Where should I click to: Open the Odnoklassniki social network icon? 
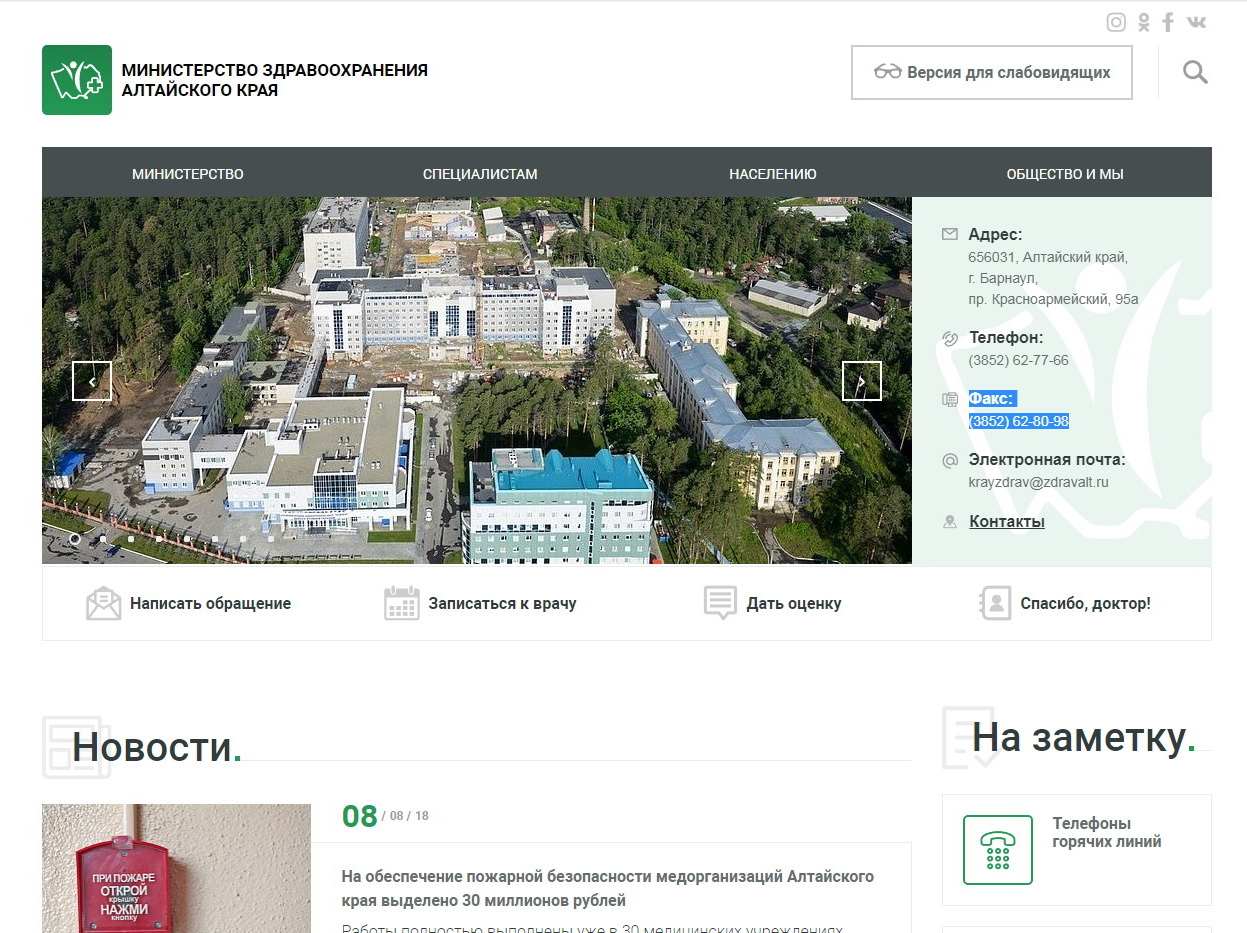pyautogui.click(x=1144, y=22)
